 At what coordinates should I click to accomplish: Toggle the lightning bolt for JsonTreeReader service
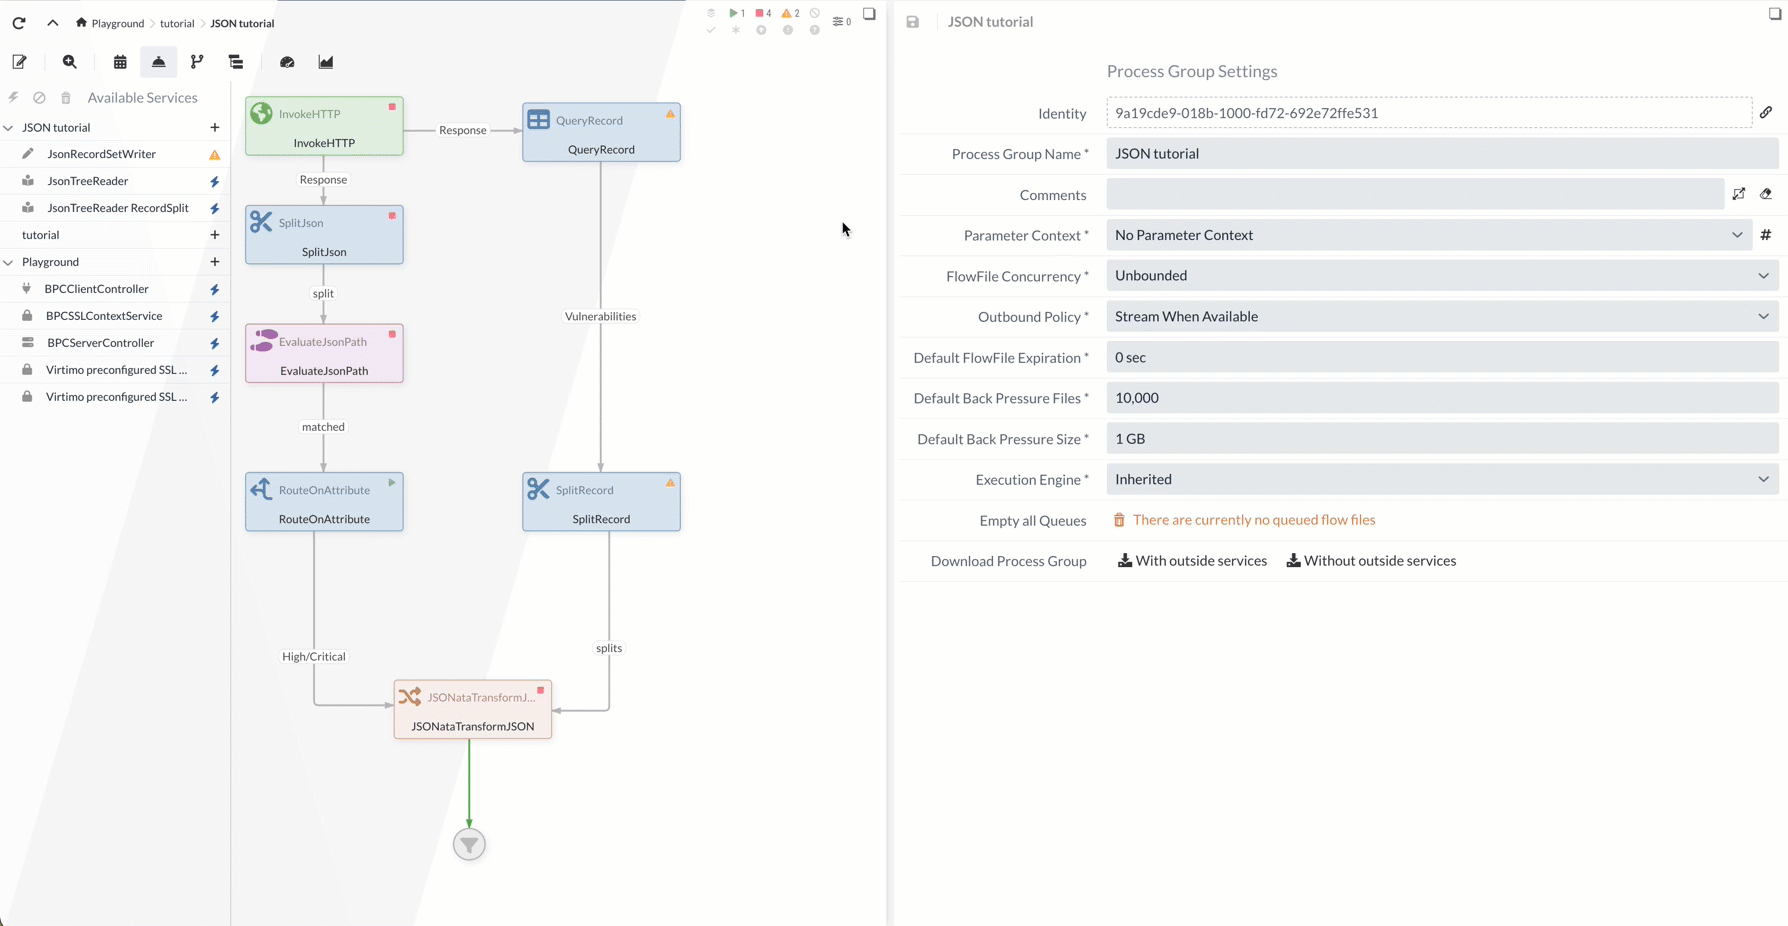(x=214, y=182)
